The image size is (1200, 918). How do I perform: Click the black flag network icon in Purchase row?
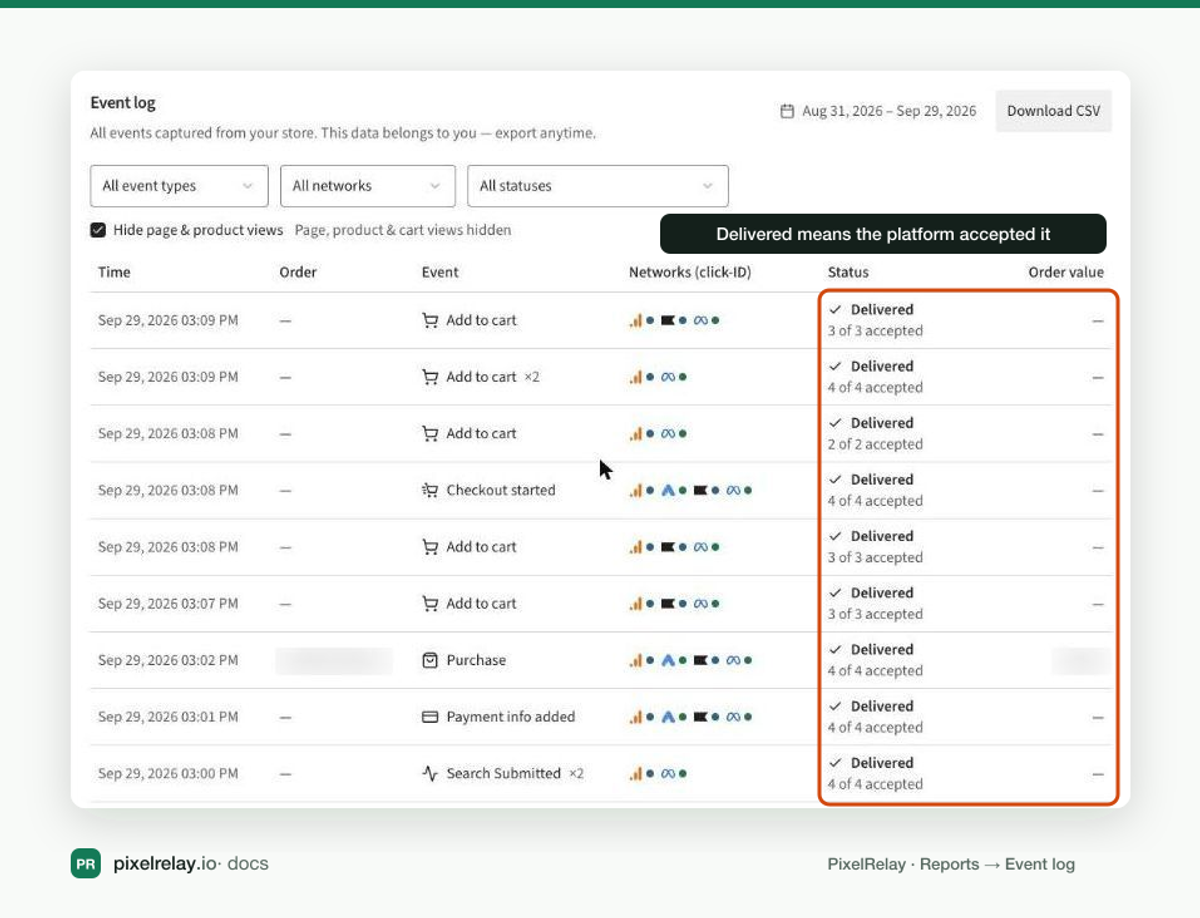[701, 661]
